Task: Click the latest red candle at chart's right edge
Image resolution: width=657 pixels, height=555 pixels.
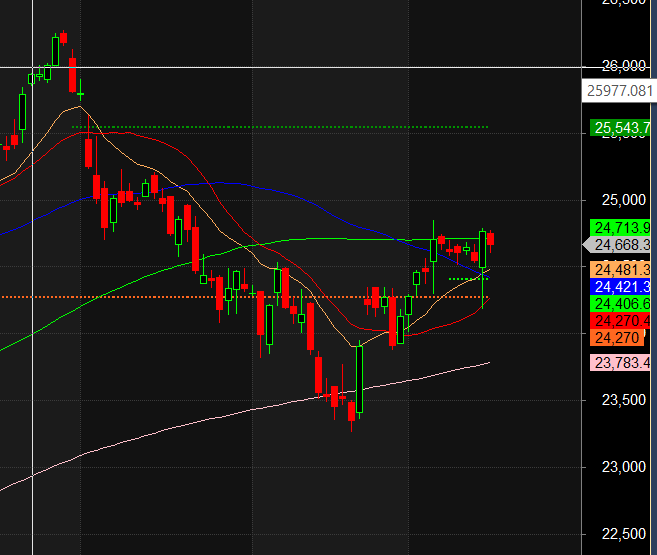Action: coord(490,239)
